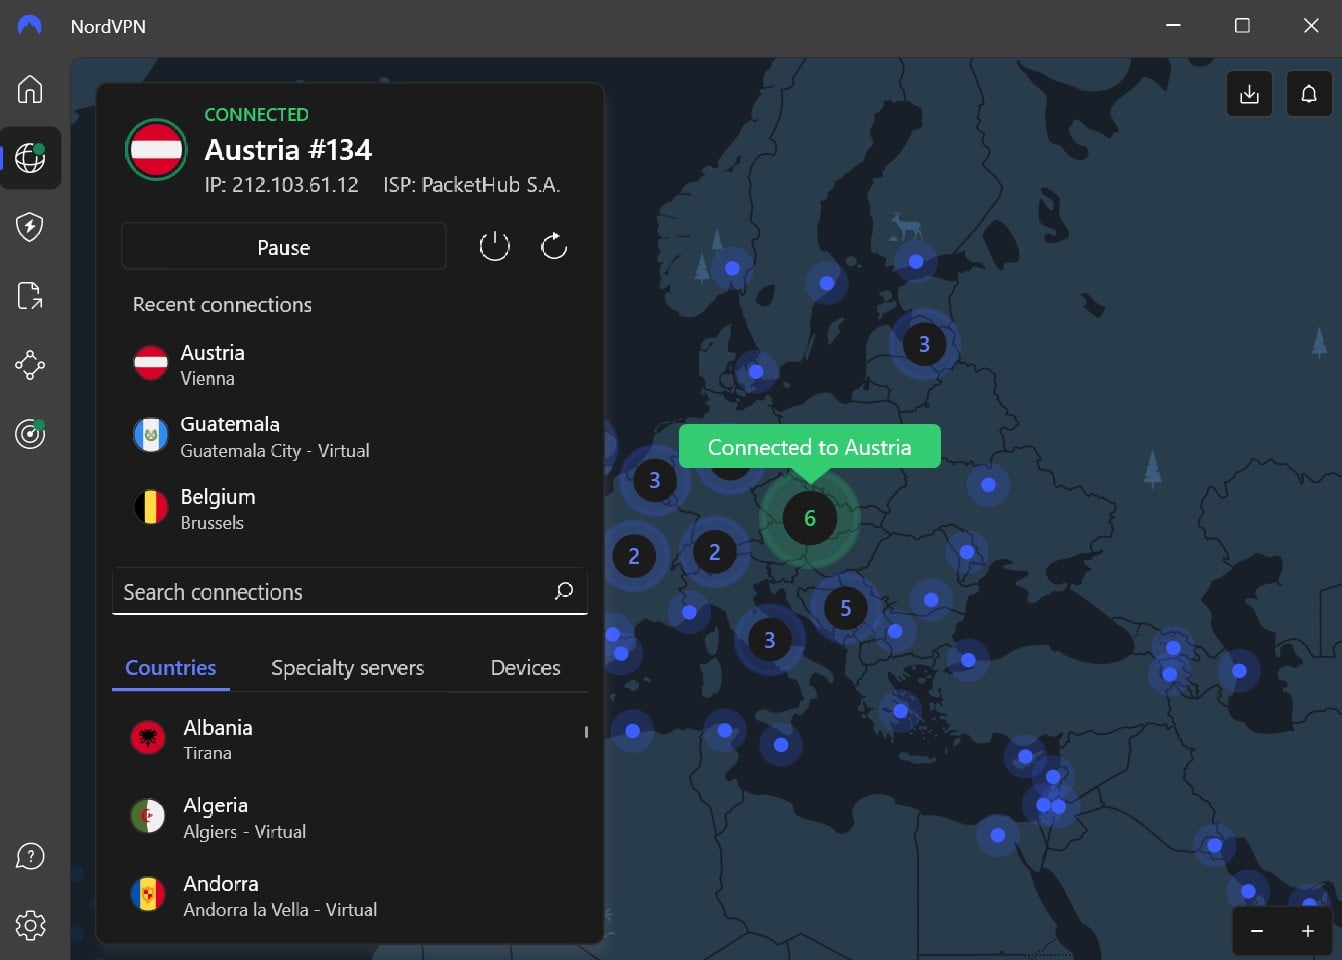Viewport: 1342px width, 960px height.
Task: Open the help question mark icon
Action: tap(30, 856)
